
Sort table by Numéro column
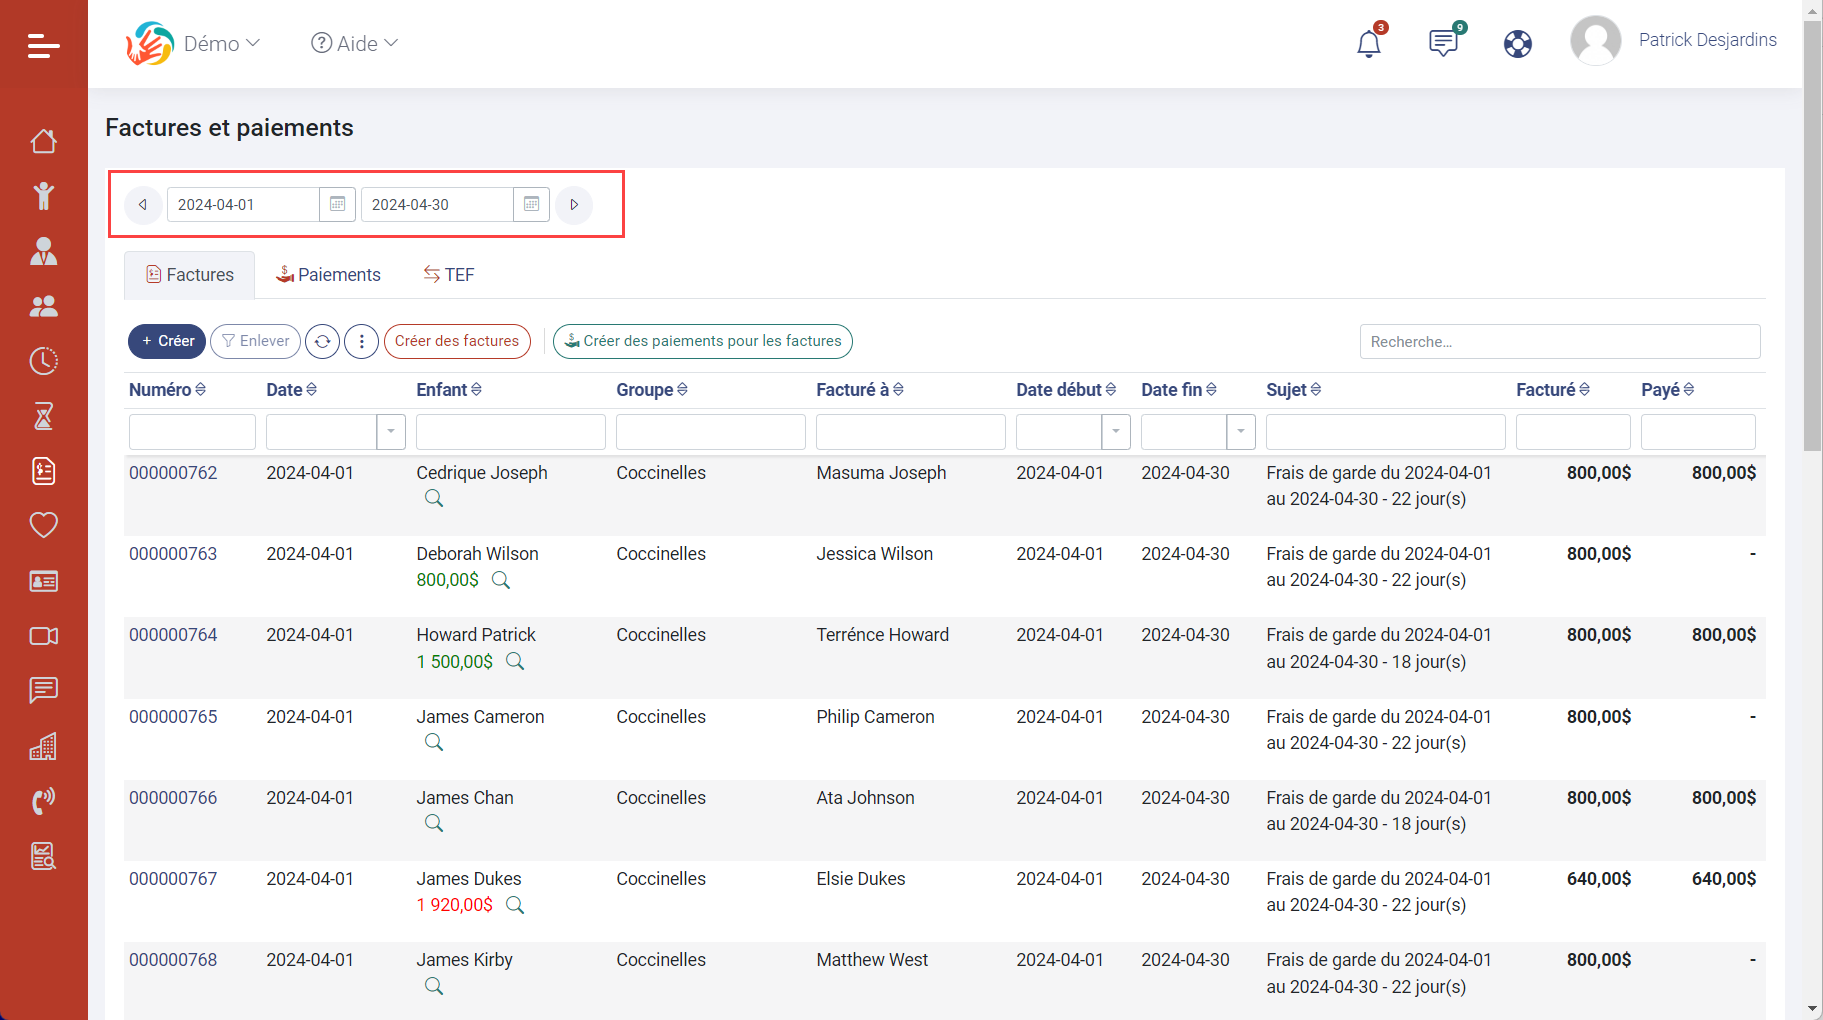(x=167, y=390)
